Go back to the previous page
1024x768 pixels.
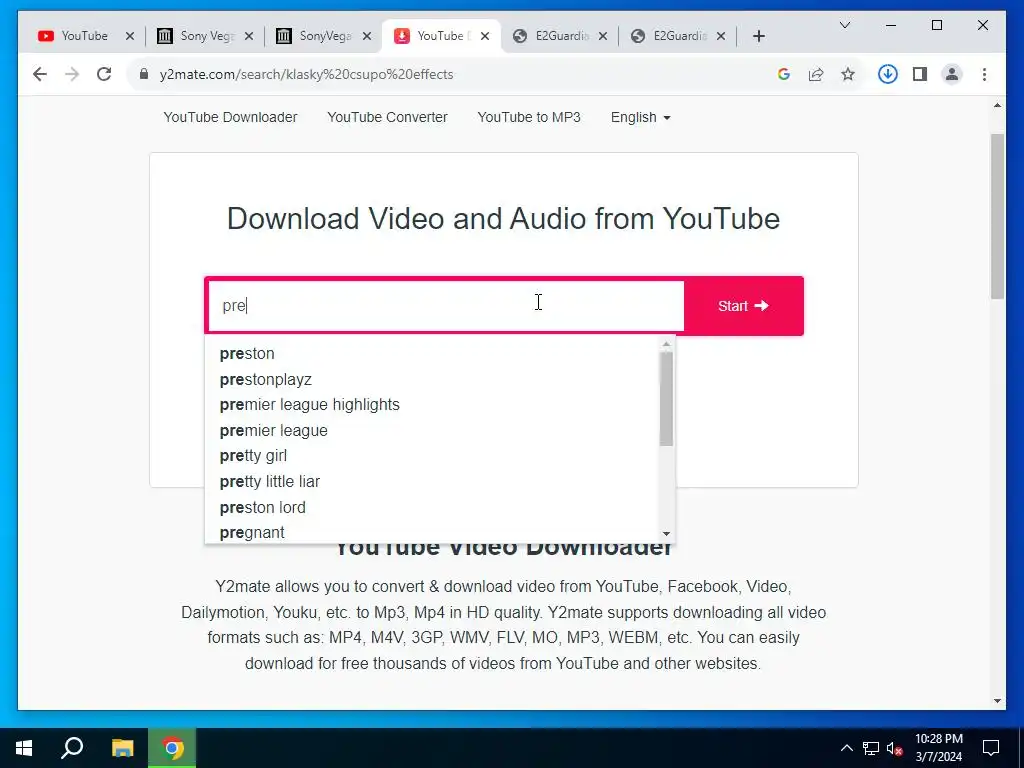pyautogui.click(x=40, y=74)
